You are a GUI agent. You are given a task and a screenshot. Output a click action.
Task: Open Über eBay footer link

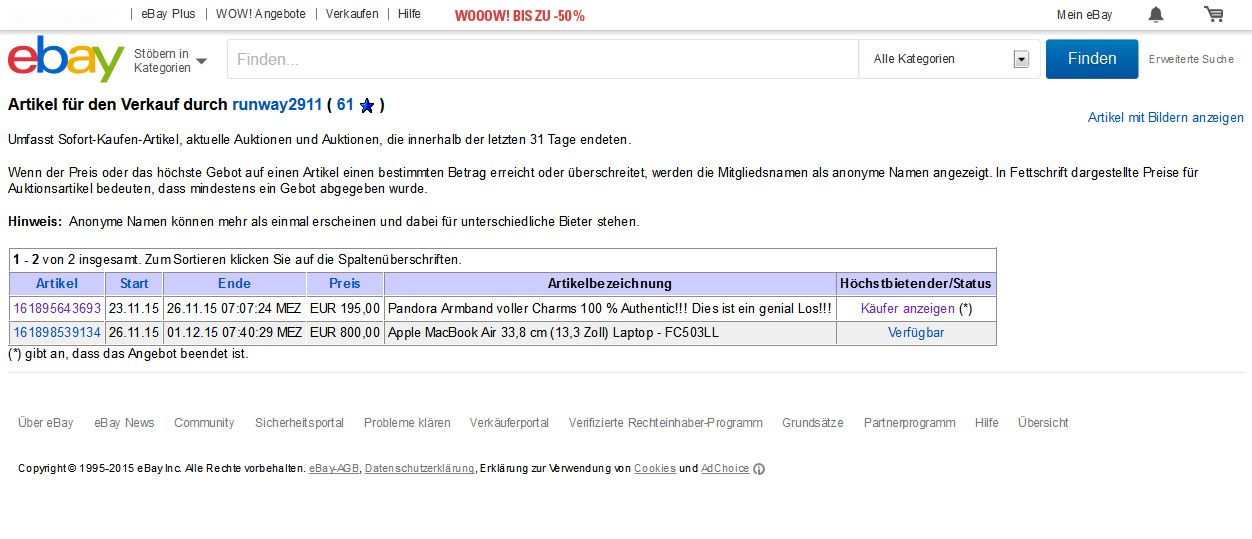(x=46, y=423)
